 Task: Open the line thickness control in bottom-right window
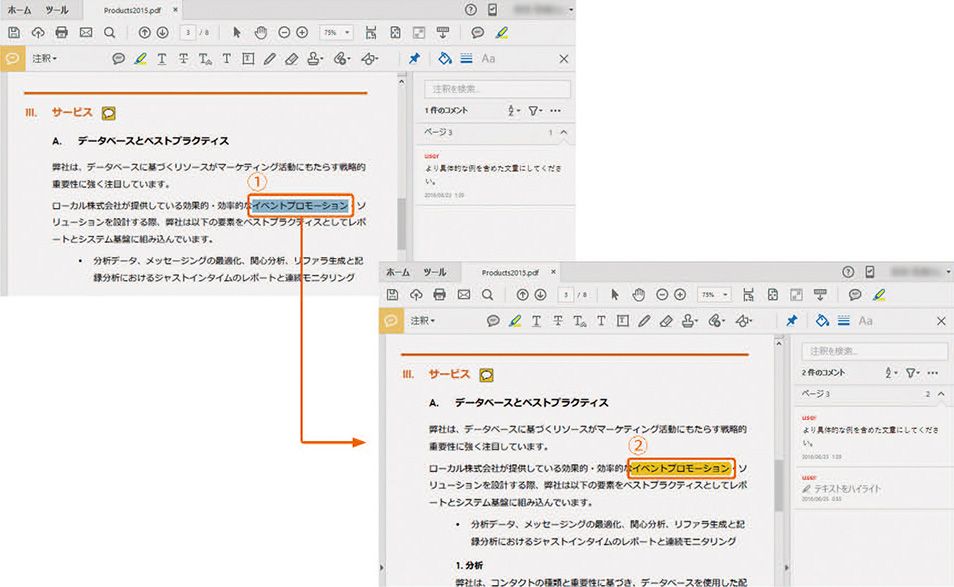pos(843,321)
